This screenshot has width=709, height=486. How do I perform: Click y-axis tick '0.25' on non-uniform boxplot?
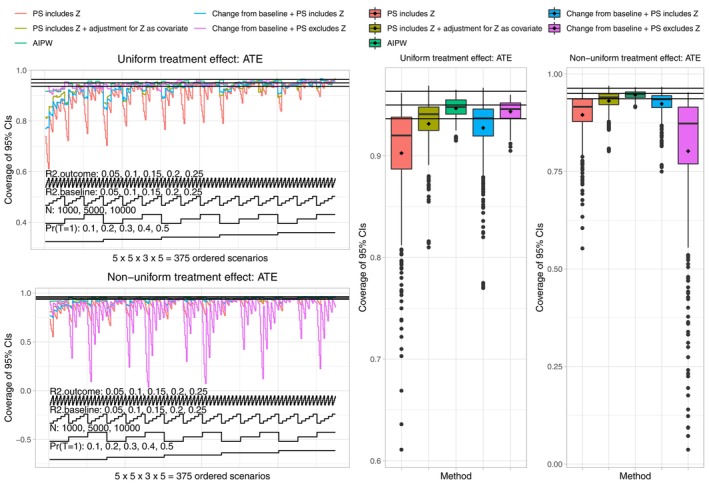[x=554, y=367]
